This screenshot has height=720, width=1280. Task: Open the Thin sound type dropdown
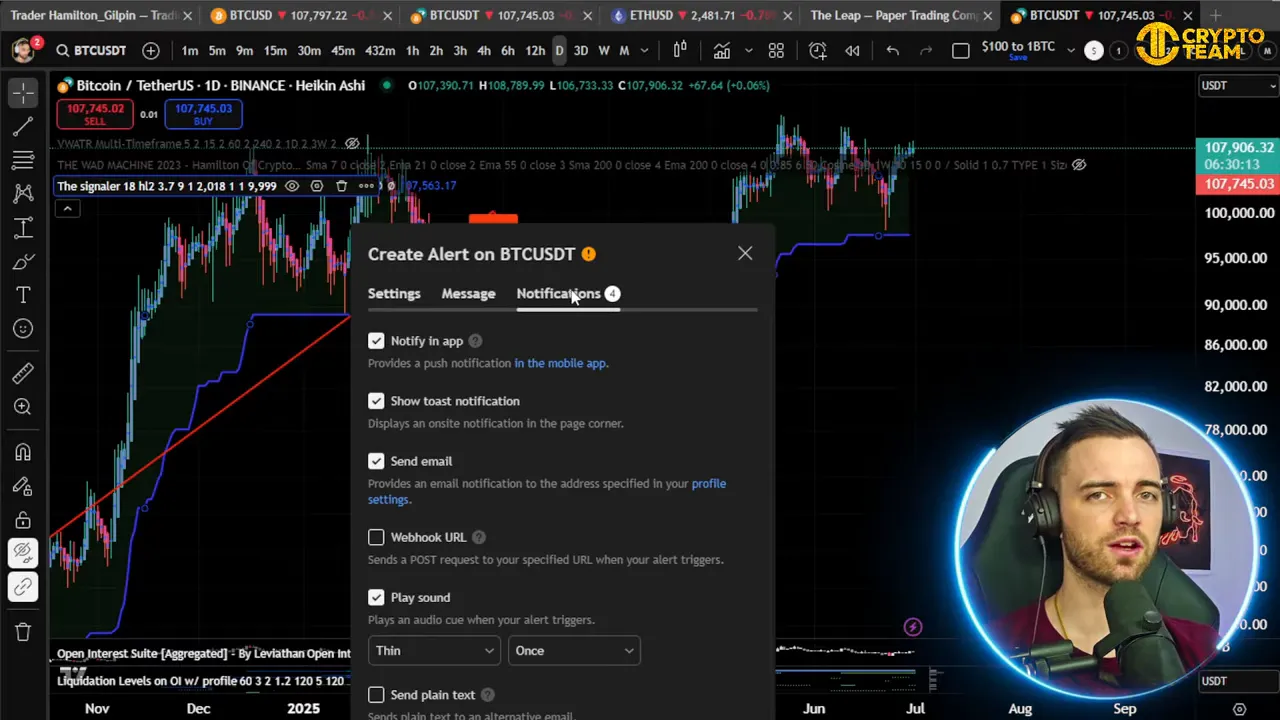pos(434,651)
